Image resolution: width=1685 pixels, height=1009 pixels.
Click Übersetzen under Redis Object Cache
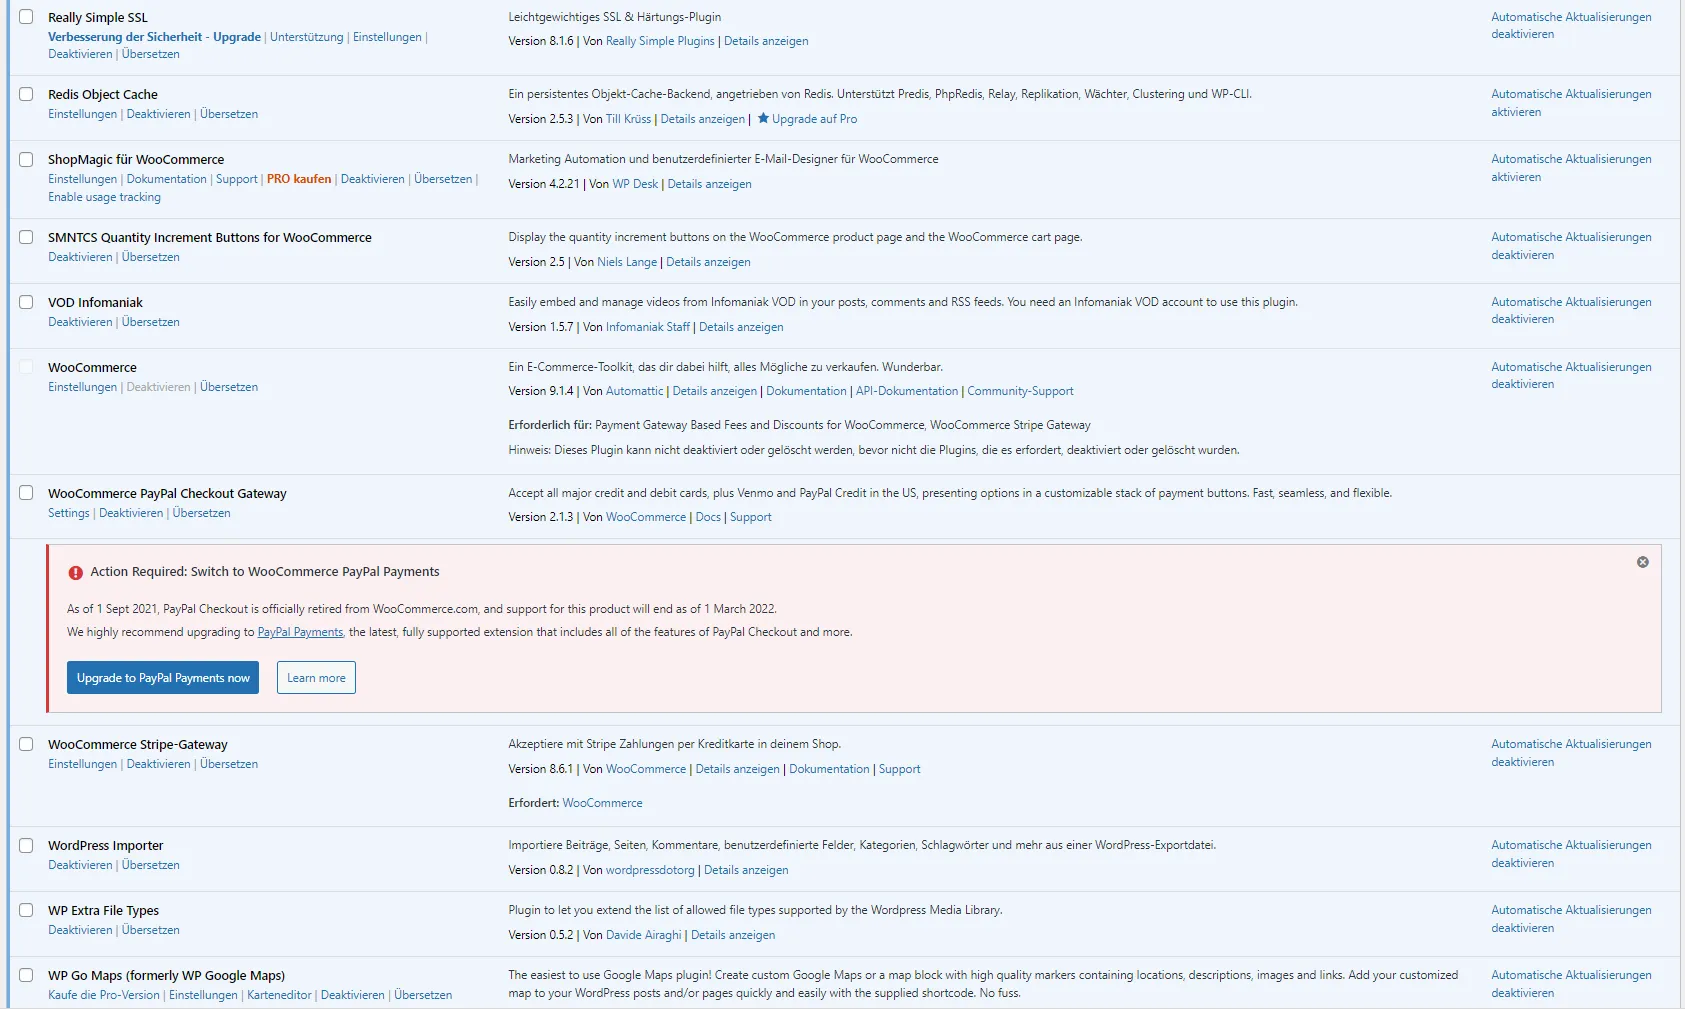pyautogui.click(x=229, y=114)
